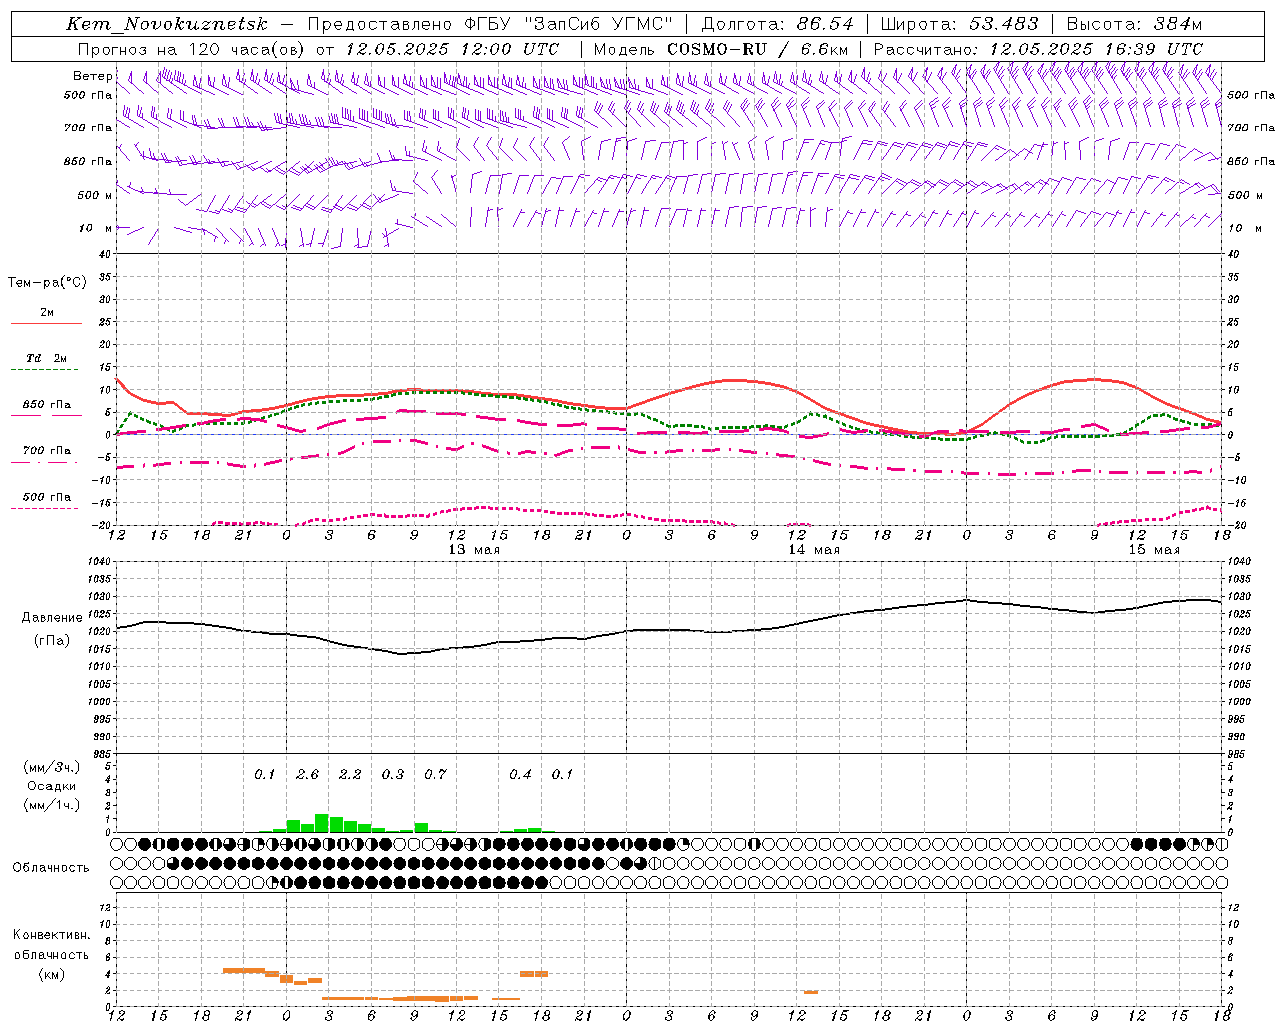
Task: Click the 'Ветер' wind panel label
Action: click(x=93, y=76)
